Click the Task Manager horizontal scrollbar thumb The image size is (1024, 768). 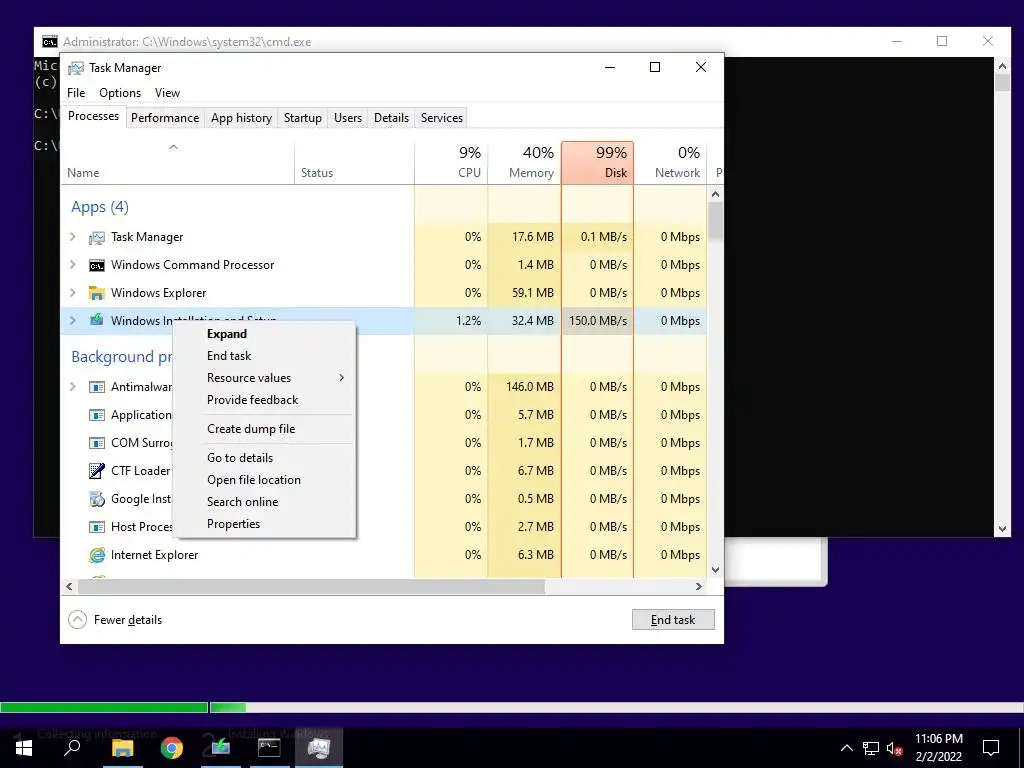(311, 586)
